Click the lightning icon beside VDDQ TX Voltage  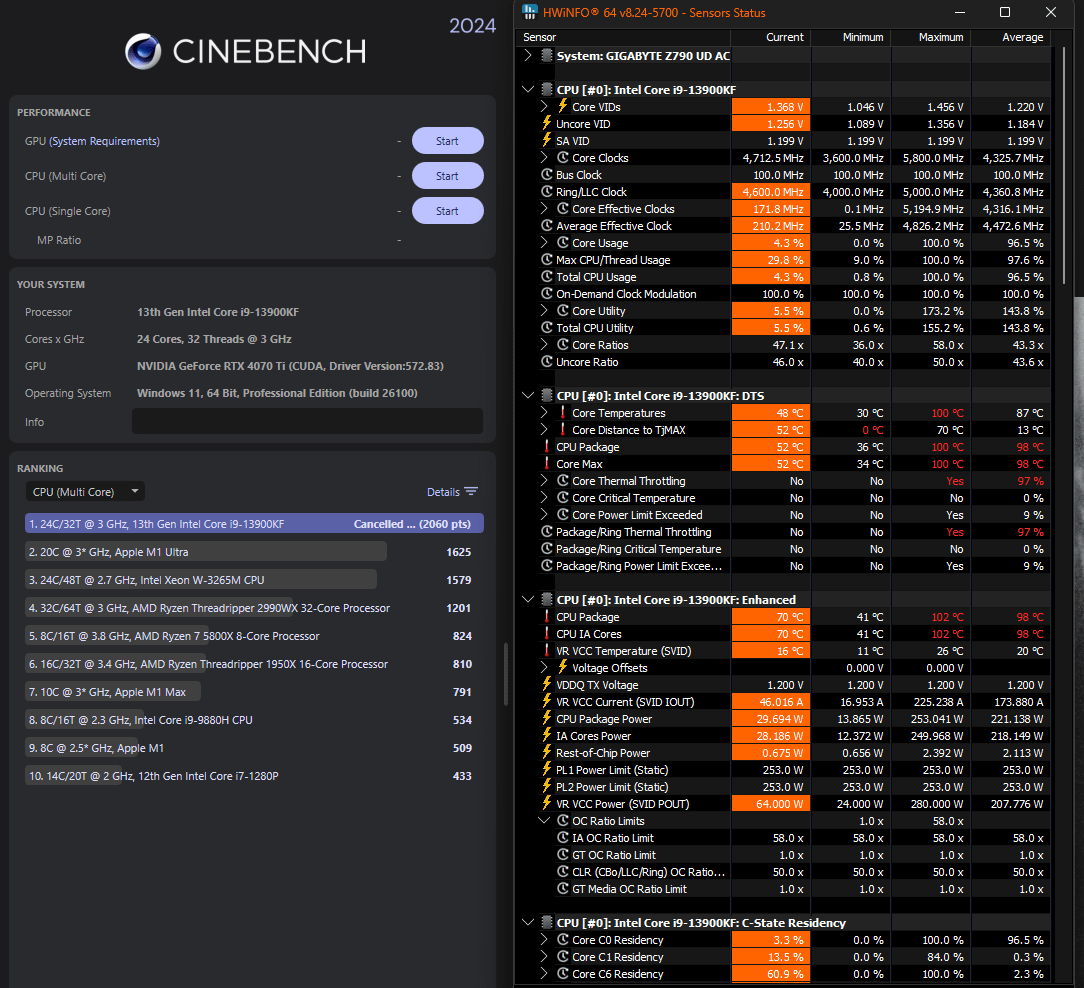pos(547,684)
